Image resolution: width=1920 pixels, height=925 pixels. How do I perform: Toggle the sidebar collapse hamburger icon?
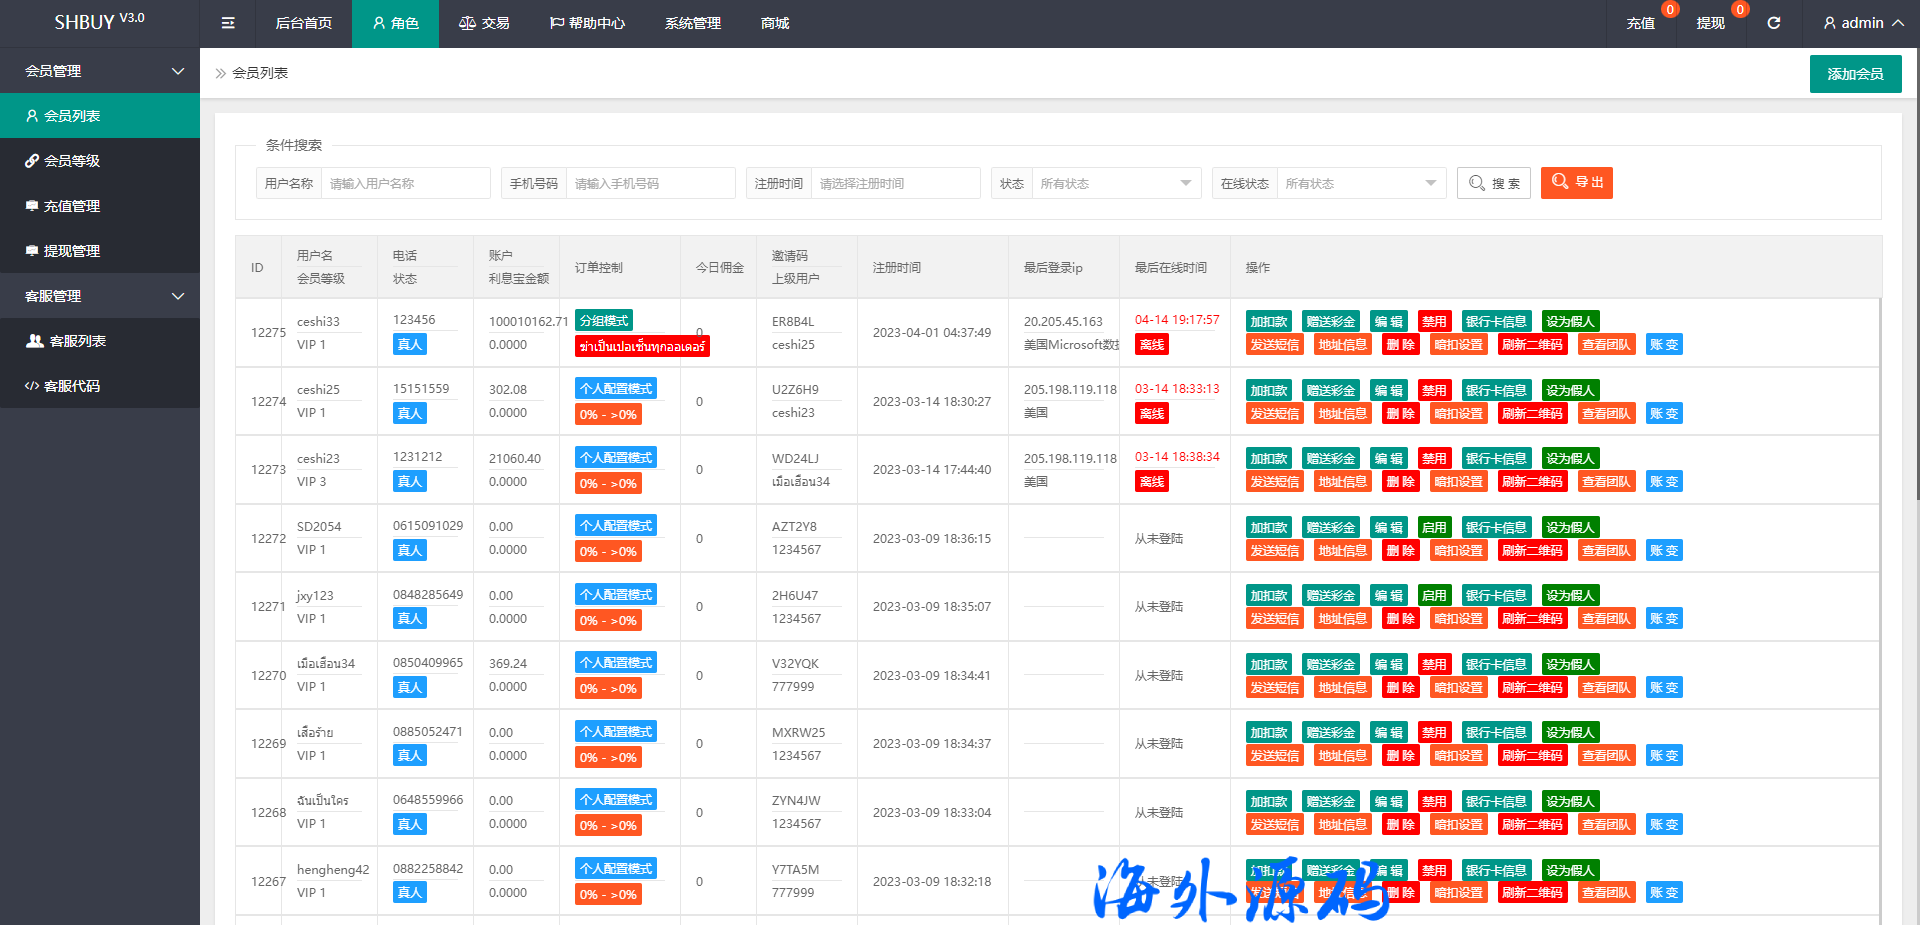click(x=228, y=23)
